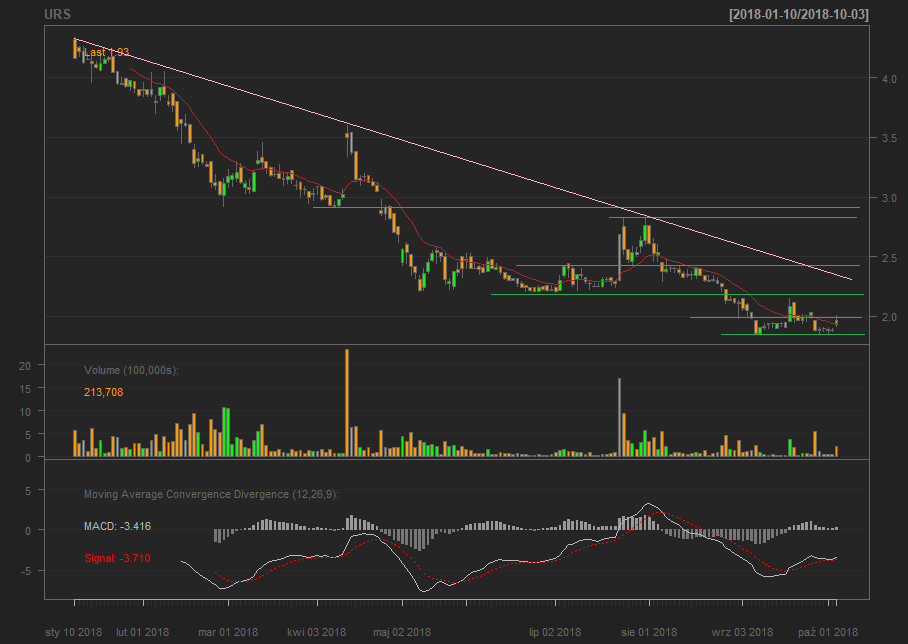Image resolution: width=908 pixels, height=644 pixels.
Task: Click the date range label 2018-01-10/2018-10-03
Action: tap(799, 14)
